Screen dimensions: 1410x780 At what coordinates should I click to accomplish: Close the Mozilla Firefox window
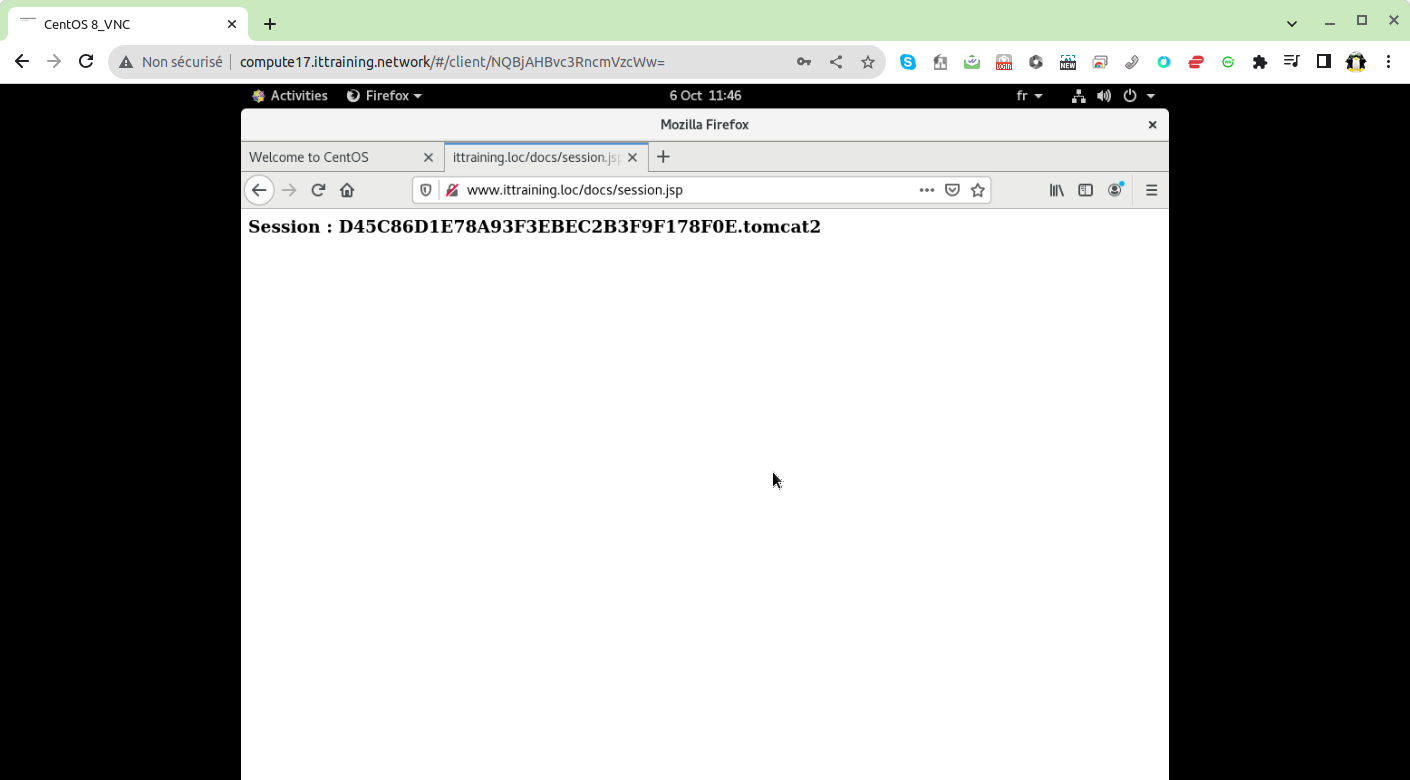click(1152, 125)
